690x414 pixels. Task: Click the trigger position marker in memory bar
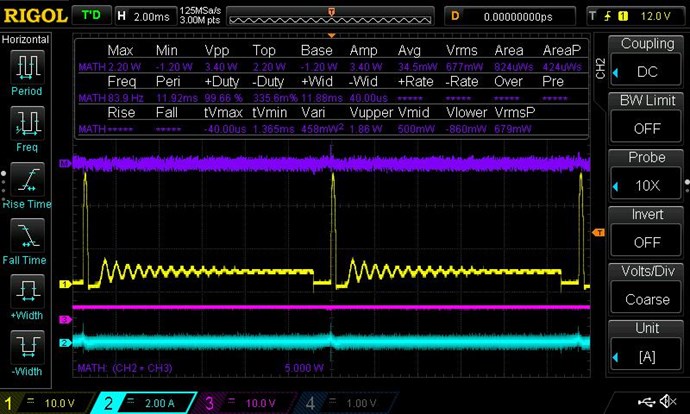tap(331, 12)
